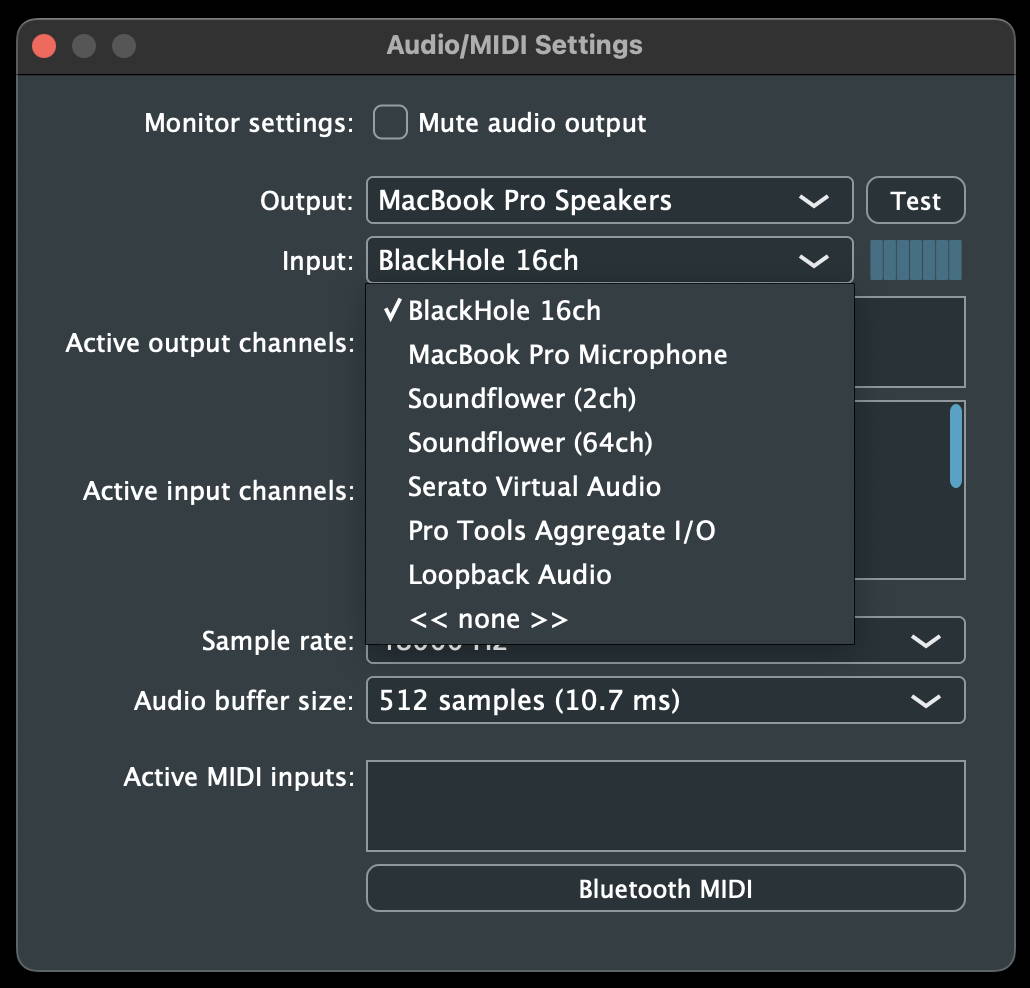Image resolution: width=1030 pixels, height=988 pixels.
Task: Pick Pro Tools Aggregate I/O input
Action: click(610, 531)
